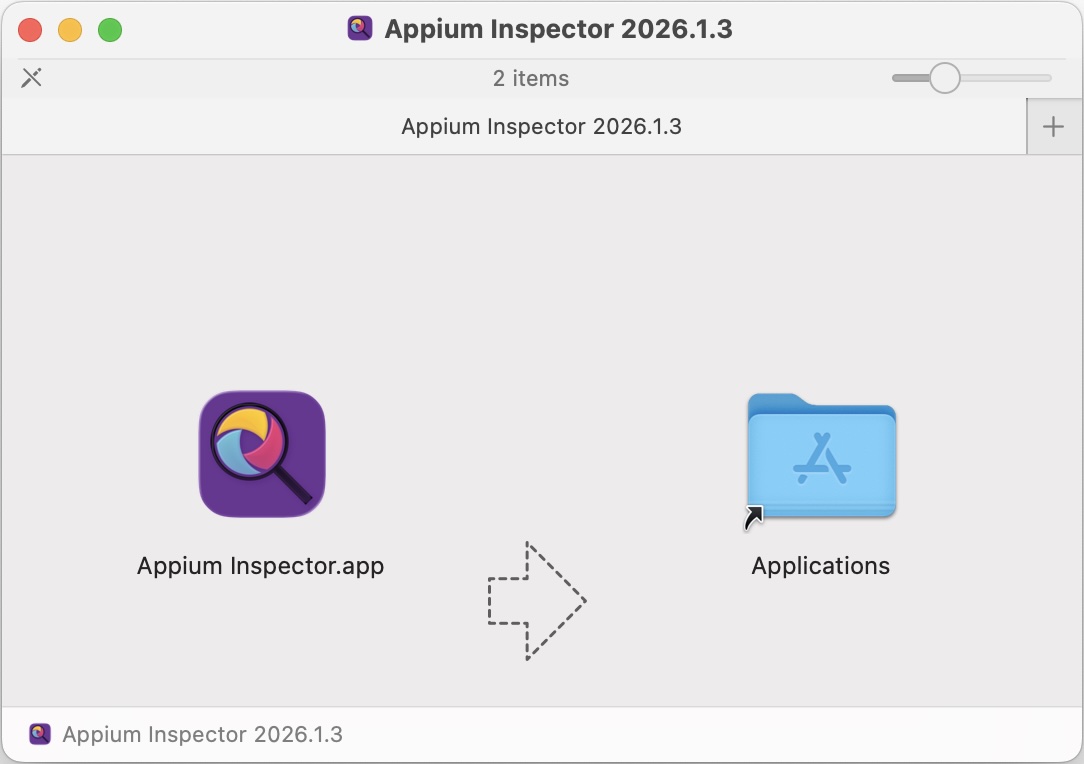The image size is (1084, 764).
Task: Zoom the window with the green button
Action: (110, 30)
